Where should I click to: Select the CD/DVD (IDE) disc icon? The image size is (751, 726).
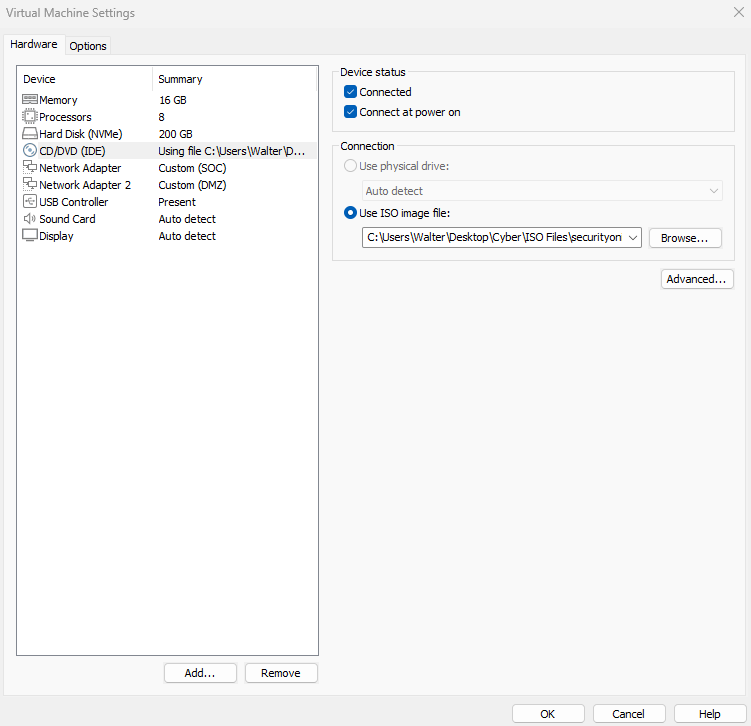(x=30, y=151)
